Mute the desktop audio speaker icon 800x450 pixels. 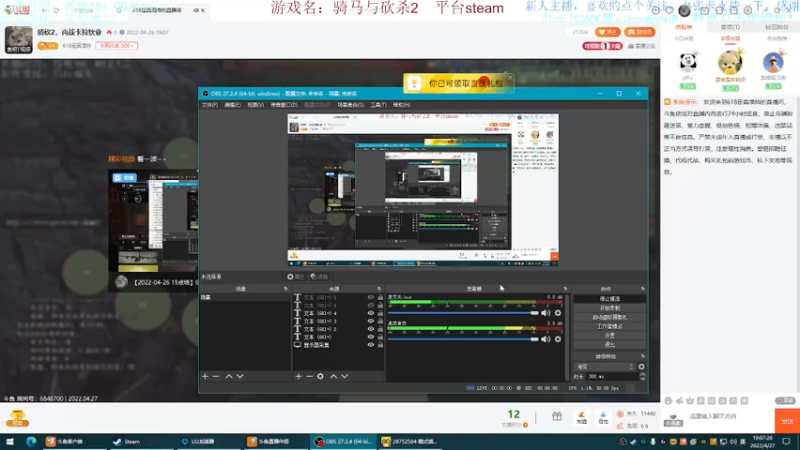tap(545, 339)
